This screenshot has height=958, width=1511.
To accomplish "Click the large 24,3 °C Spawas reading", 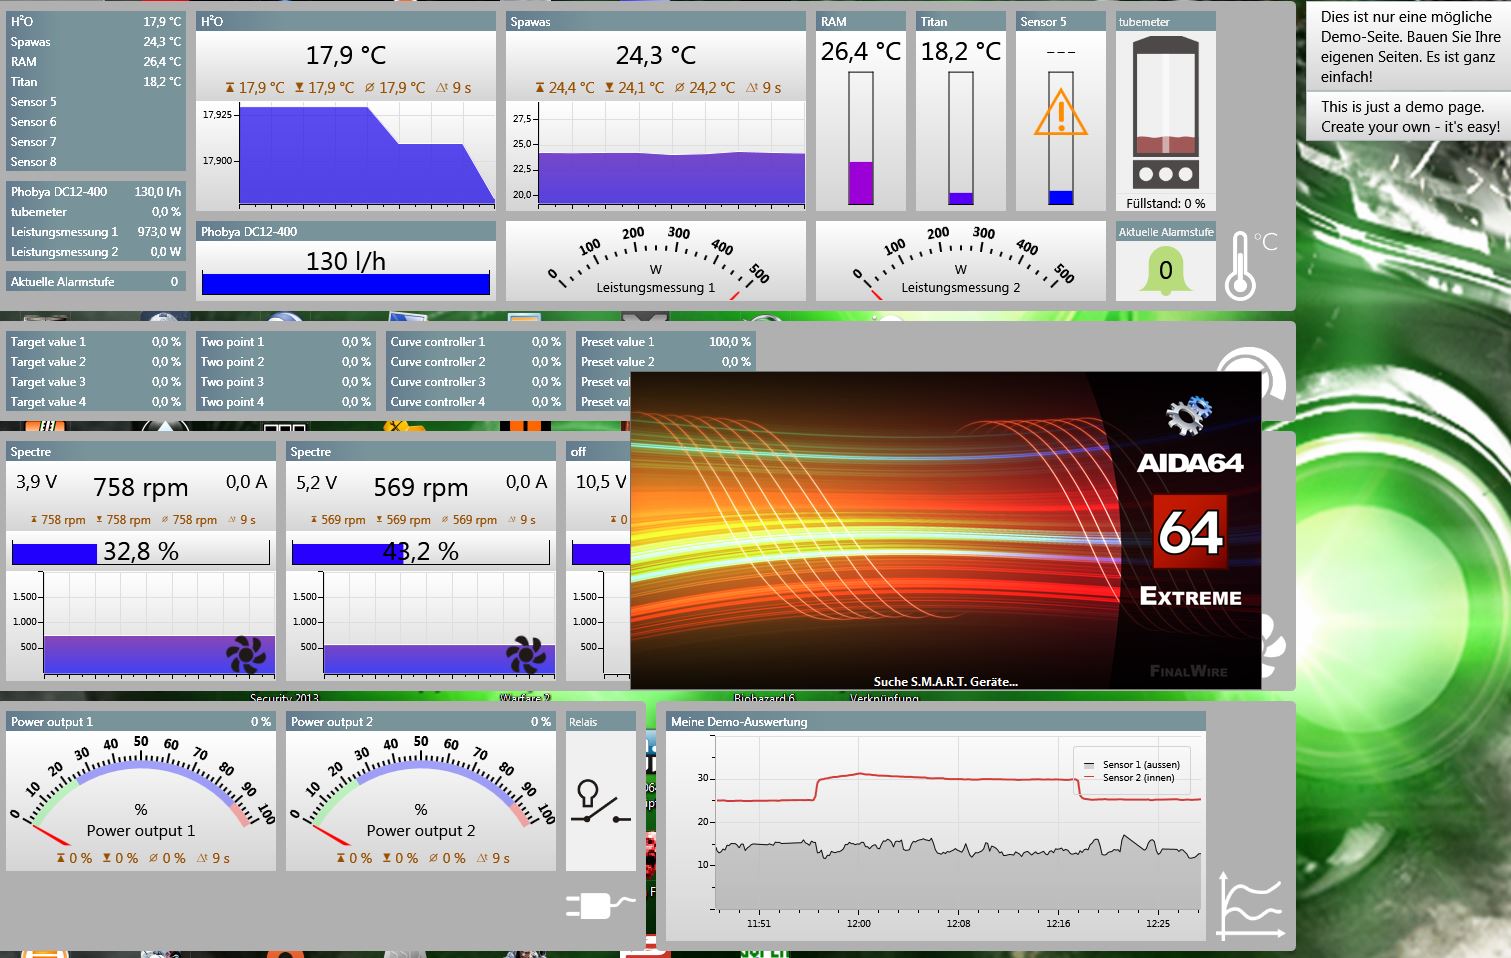I will (656, 55).
